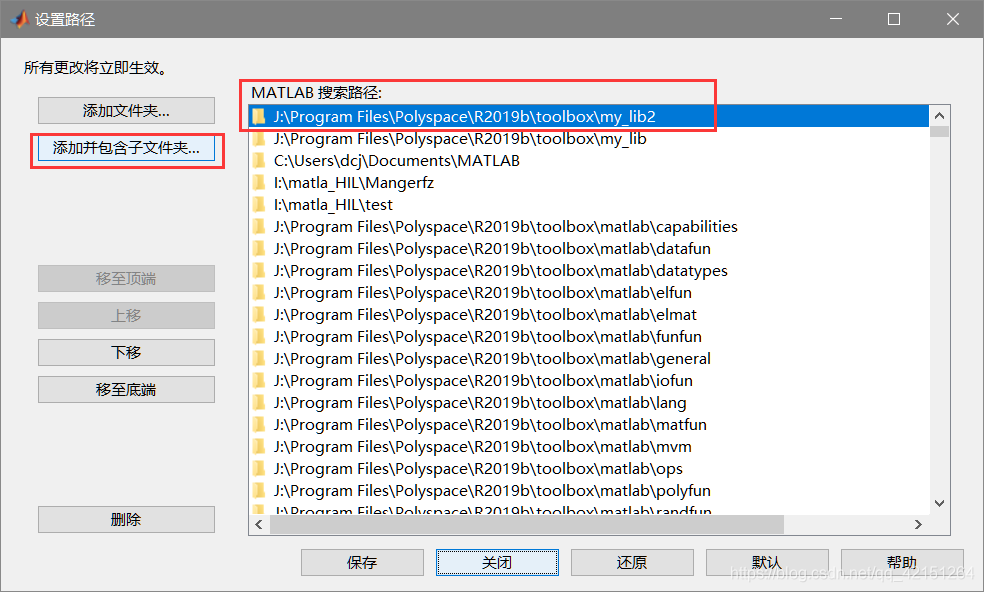The image size is (984, 592).
Task: Maximize the 设置路径 window
Action: pyautogui.click(x=894, y=19)
